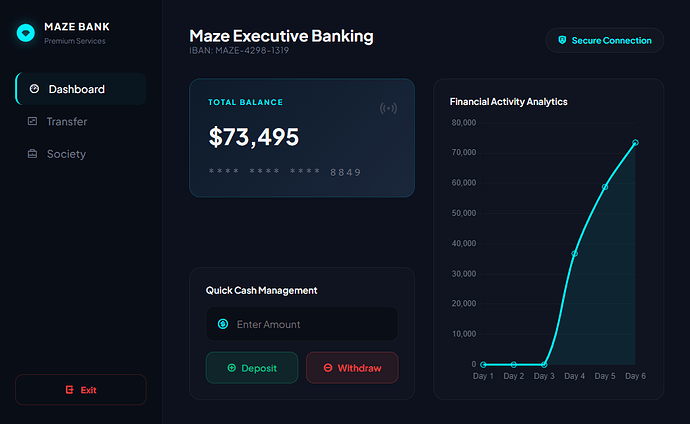Image resolution: width=690 pixels, height=424 pixels.
Task: Click the contactless signal icon on balance card
Action: point(388,108)
